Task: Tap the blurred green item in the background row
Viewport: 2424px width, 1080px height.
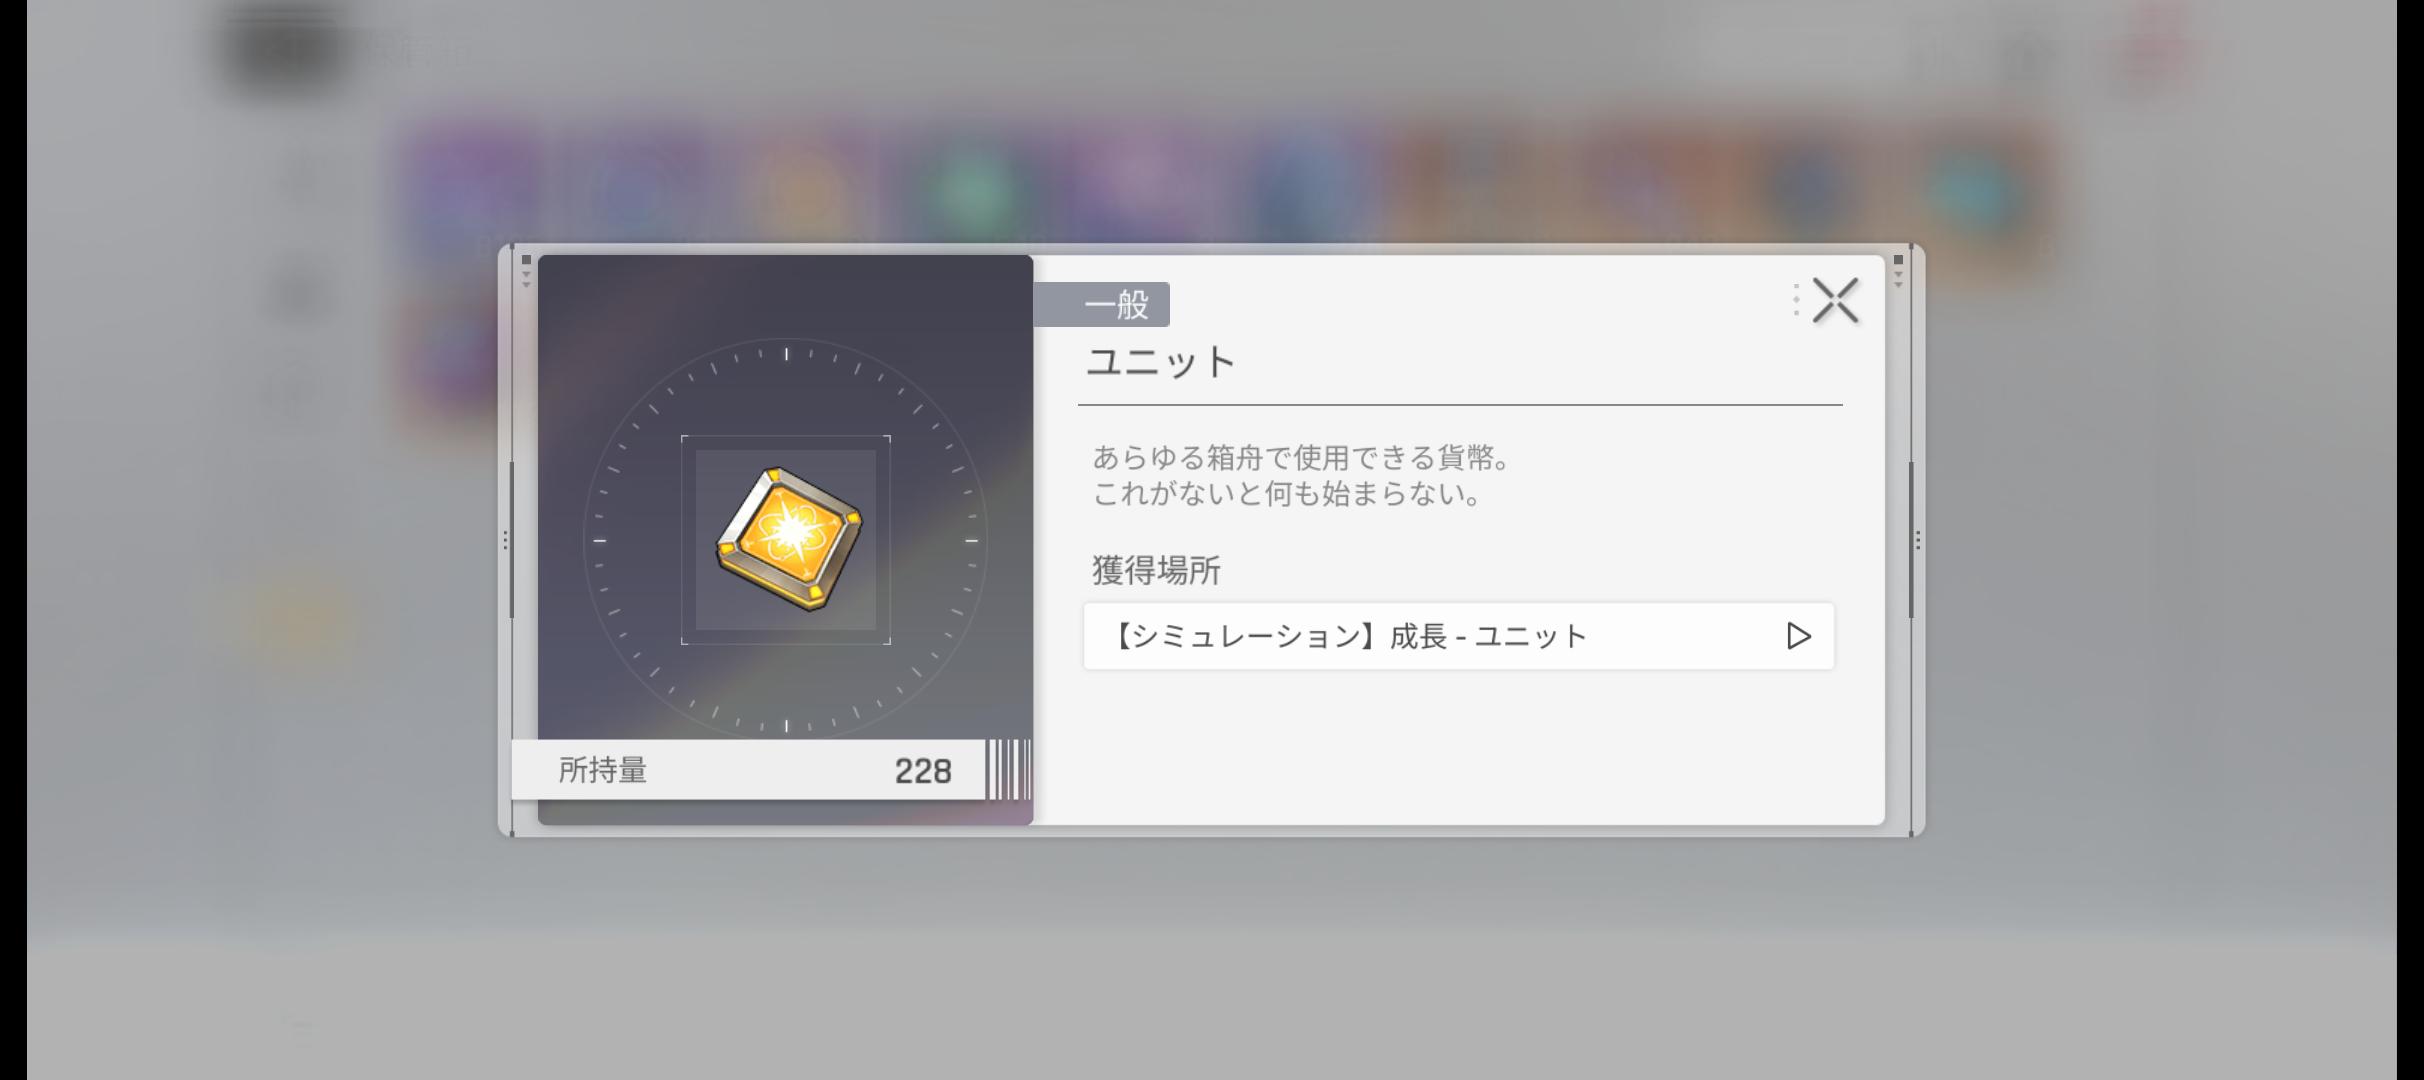Action: click(x=972, y=188)
